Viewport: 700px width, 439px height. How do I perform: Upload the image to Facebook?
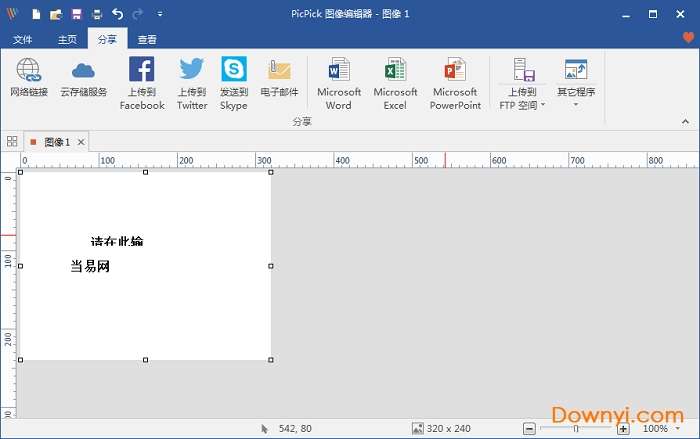(141, 82)
